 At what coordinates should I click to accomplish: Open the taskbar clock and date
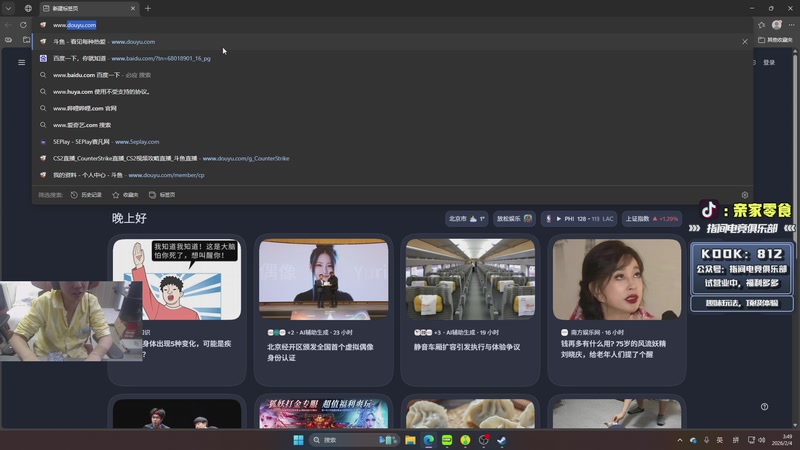(x=782, y=440)
